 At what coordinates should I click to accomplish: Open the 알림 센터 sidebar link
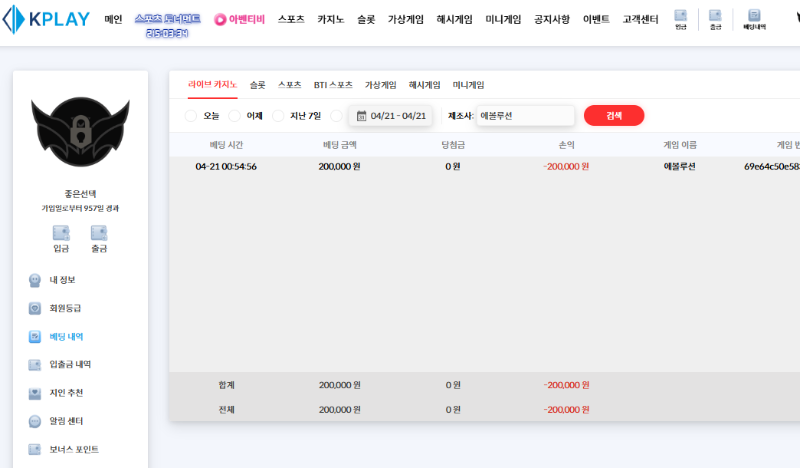tap(66, 421)
